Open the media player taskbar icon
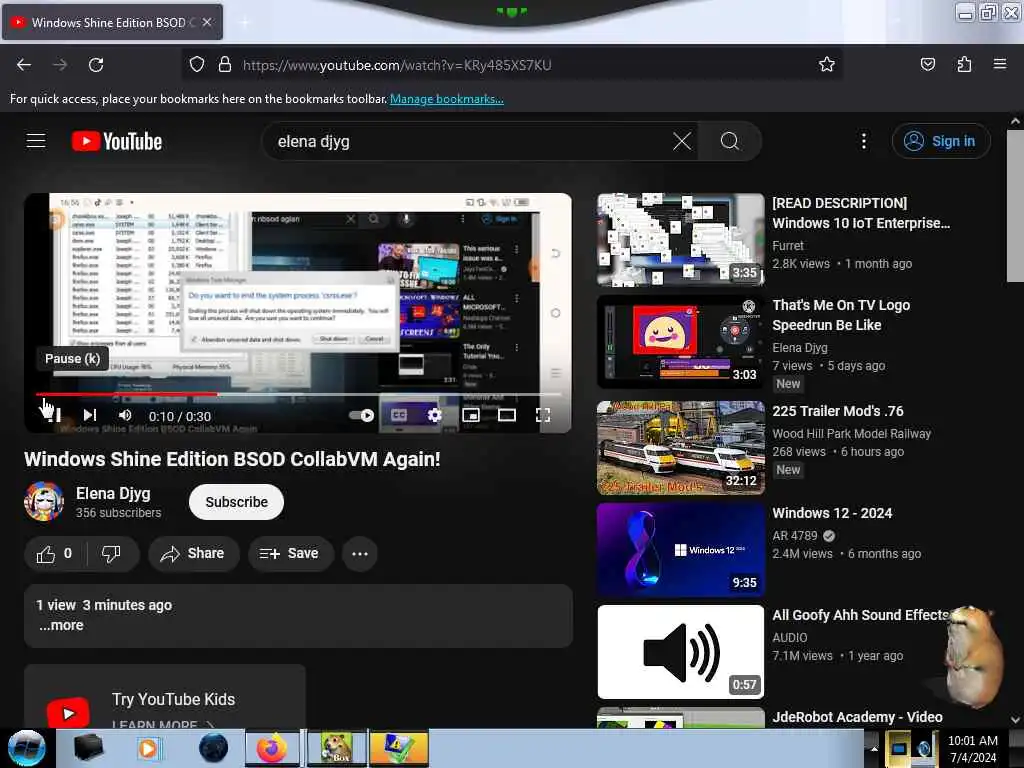The width and height of the screenshot is (1024, 768). (148, 748)
